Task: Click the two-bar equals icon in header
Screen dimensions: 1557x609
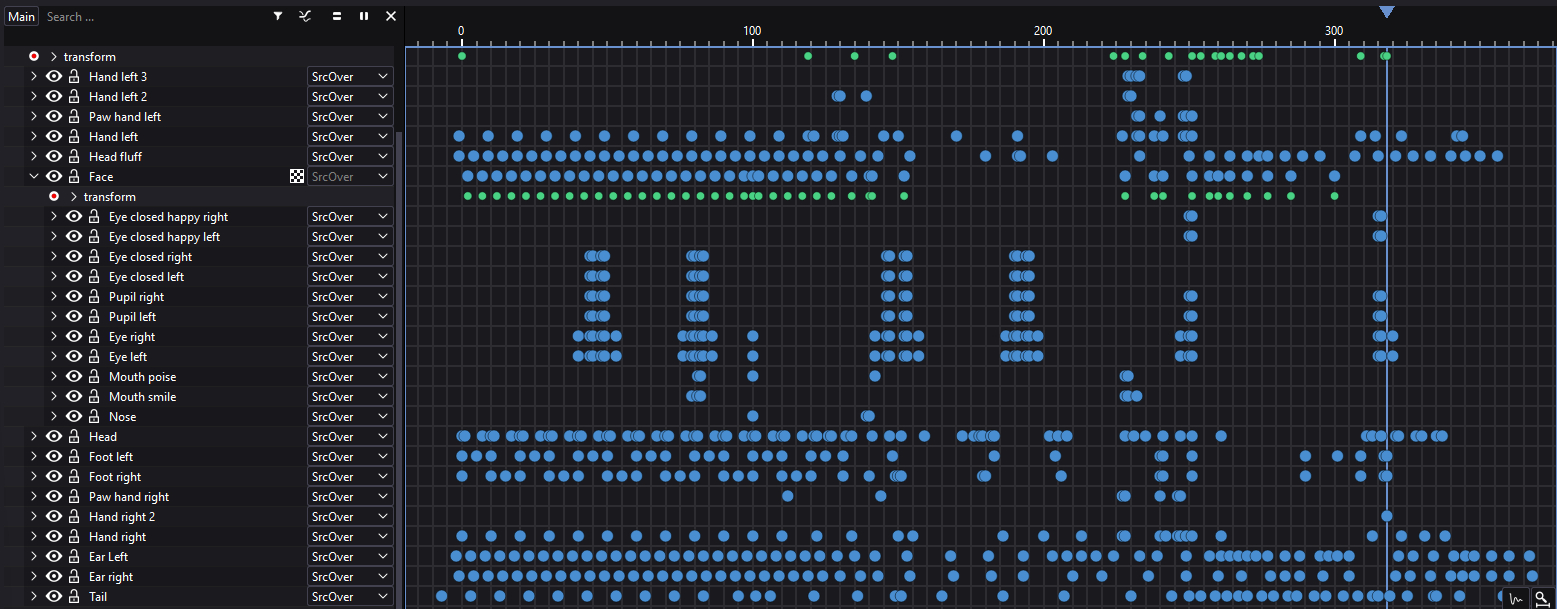Action: (x=337, y=16)
